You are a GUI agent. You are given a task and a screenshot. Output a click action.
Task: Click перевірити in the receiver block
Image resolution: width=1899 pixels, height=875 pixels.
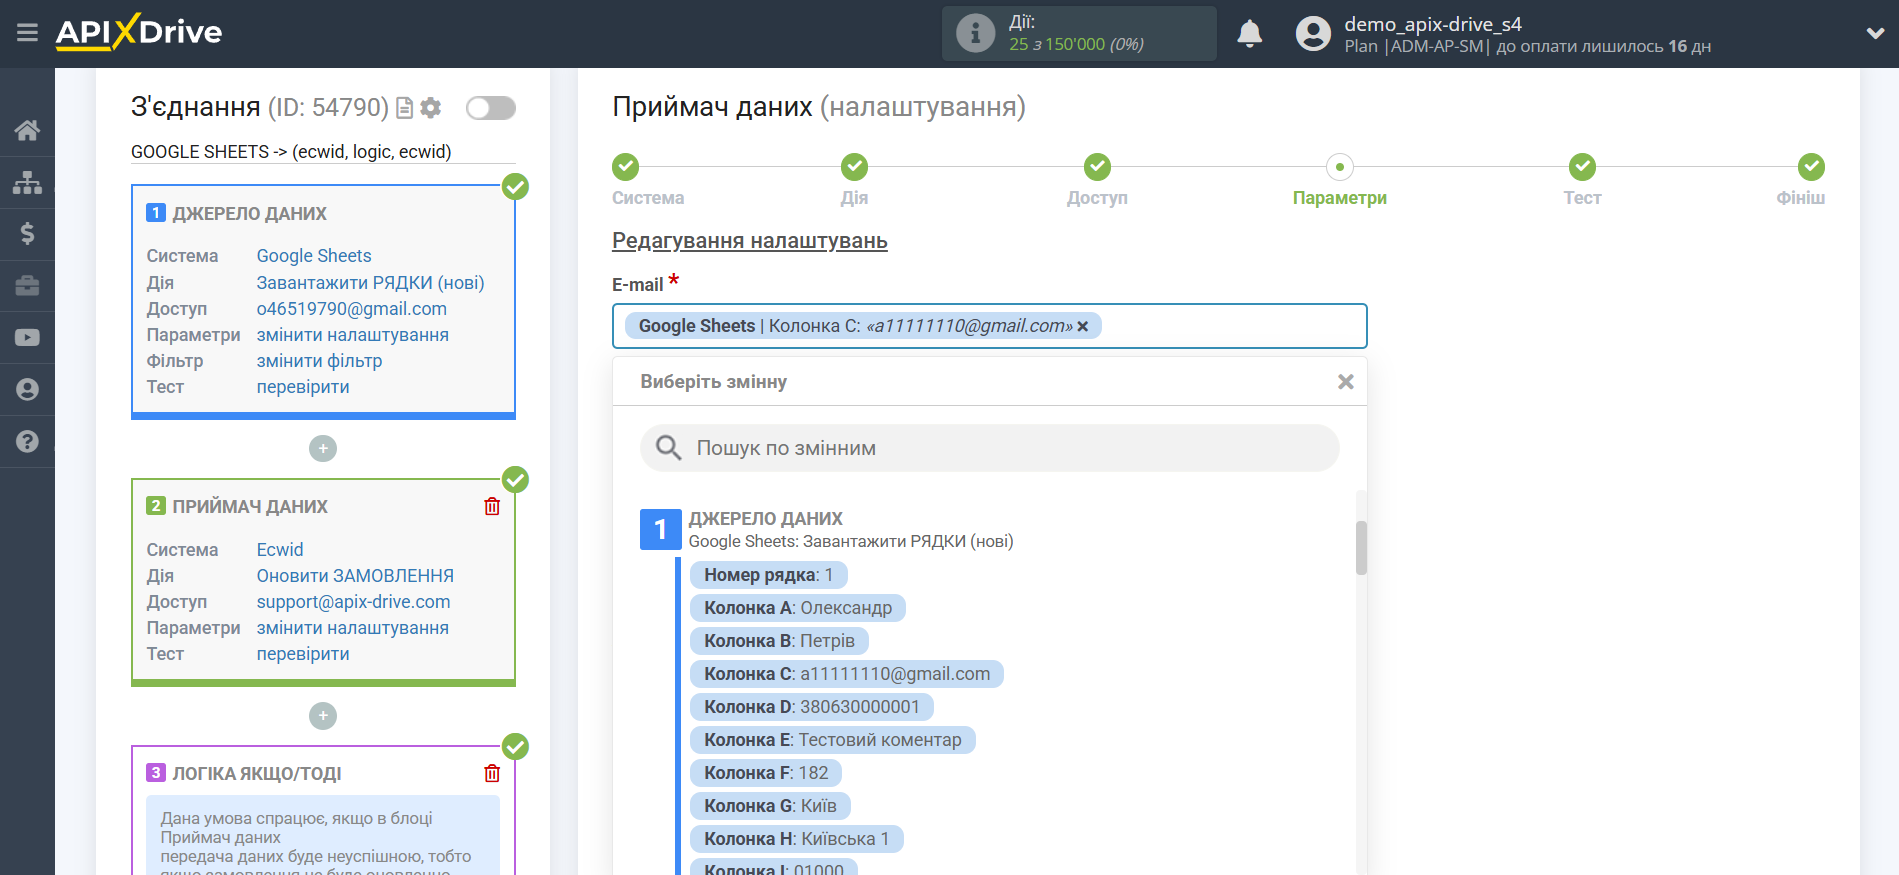[303, 654]
